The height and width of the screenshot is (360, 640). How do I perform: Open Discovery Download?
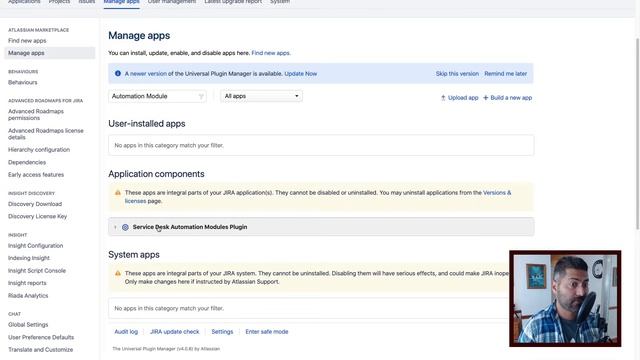35,204
